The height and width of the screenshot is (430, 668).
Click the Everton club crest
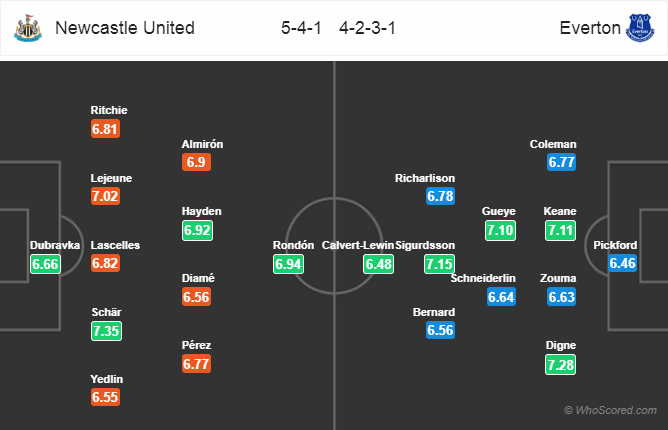(639, 29)
